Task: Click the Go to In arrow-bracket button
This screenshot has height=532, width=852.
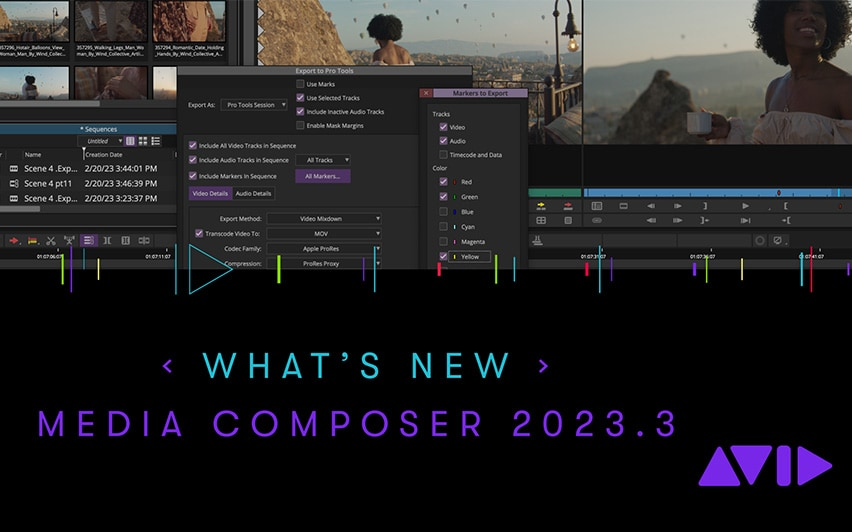Action: pos(786,220)
